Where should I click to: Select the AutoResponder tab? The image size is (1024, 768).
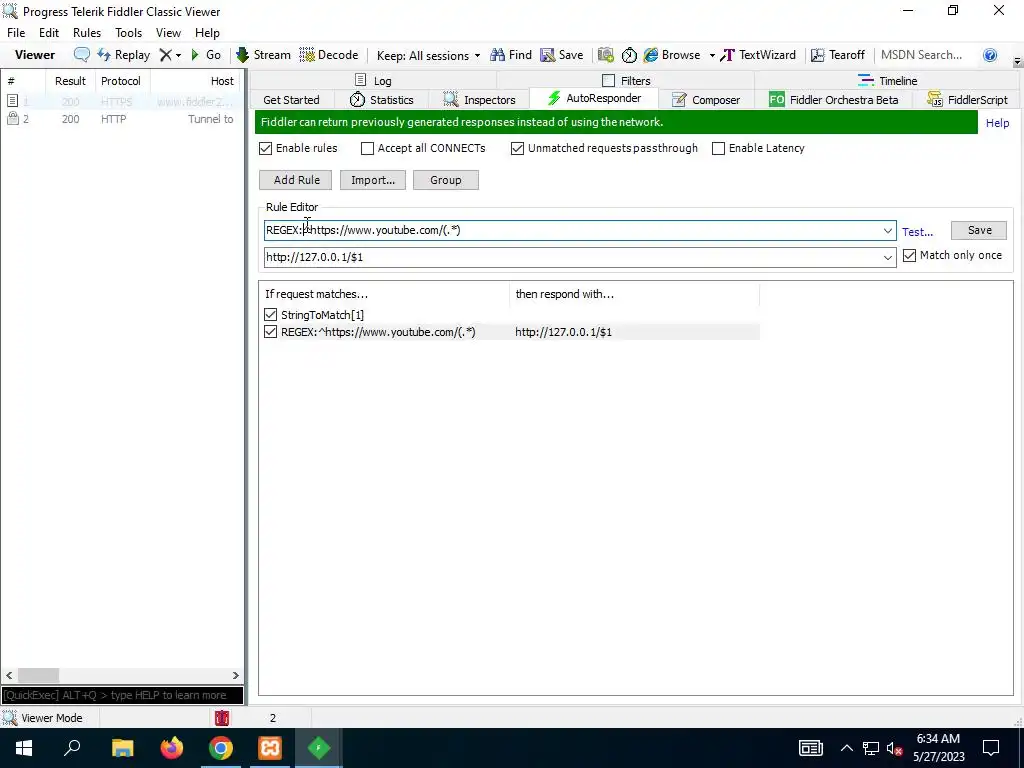click(594, 99)
